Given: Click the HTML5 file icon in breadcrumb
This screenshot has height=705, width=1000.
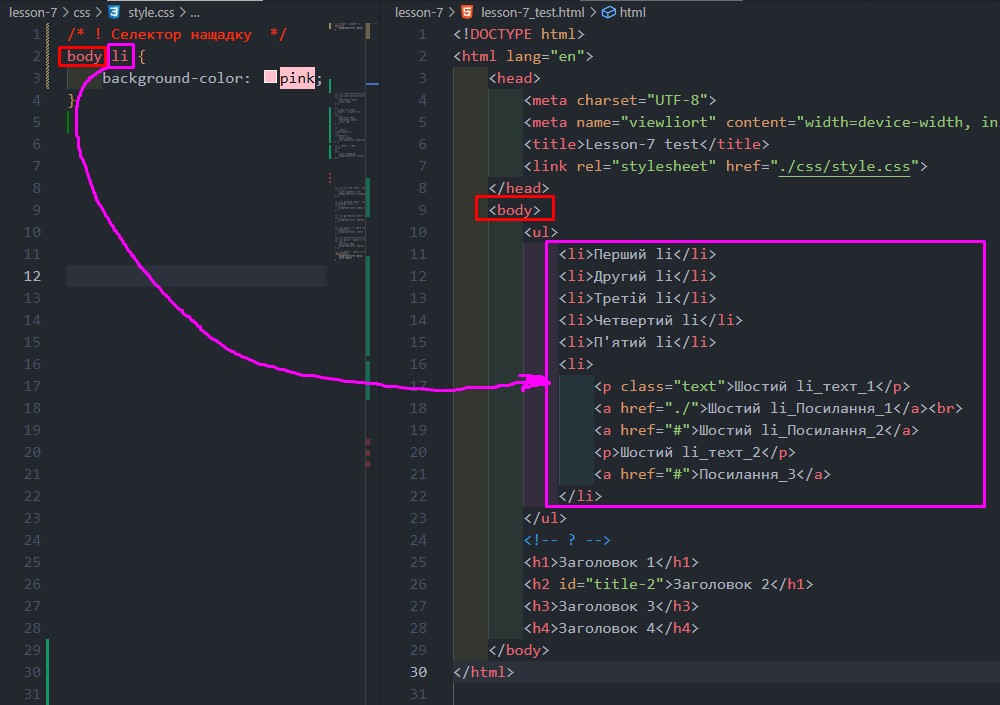Looking at the screenshot, I should (467, 12).
